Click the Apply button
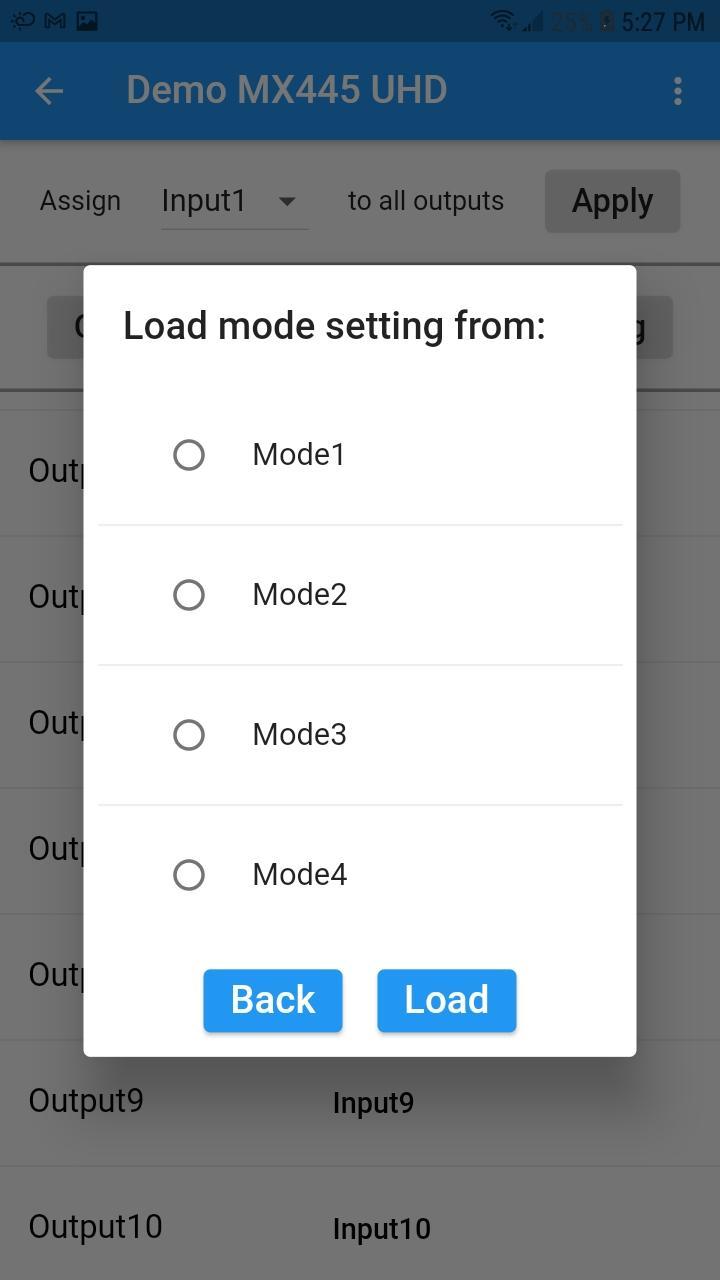 click(x=612, y=201)
